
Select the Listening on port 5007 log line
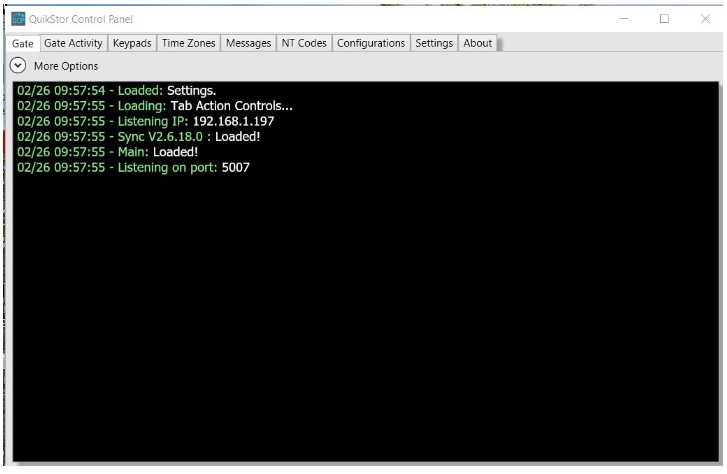click(x=134, y=167)
